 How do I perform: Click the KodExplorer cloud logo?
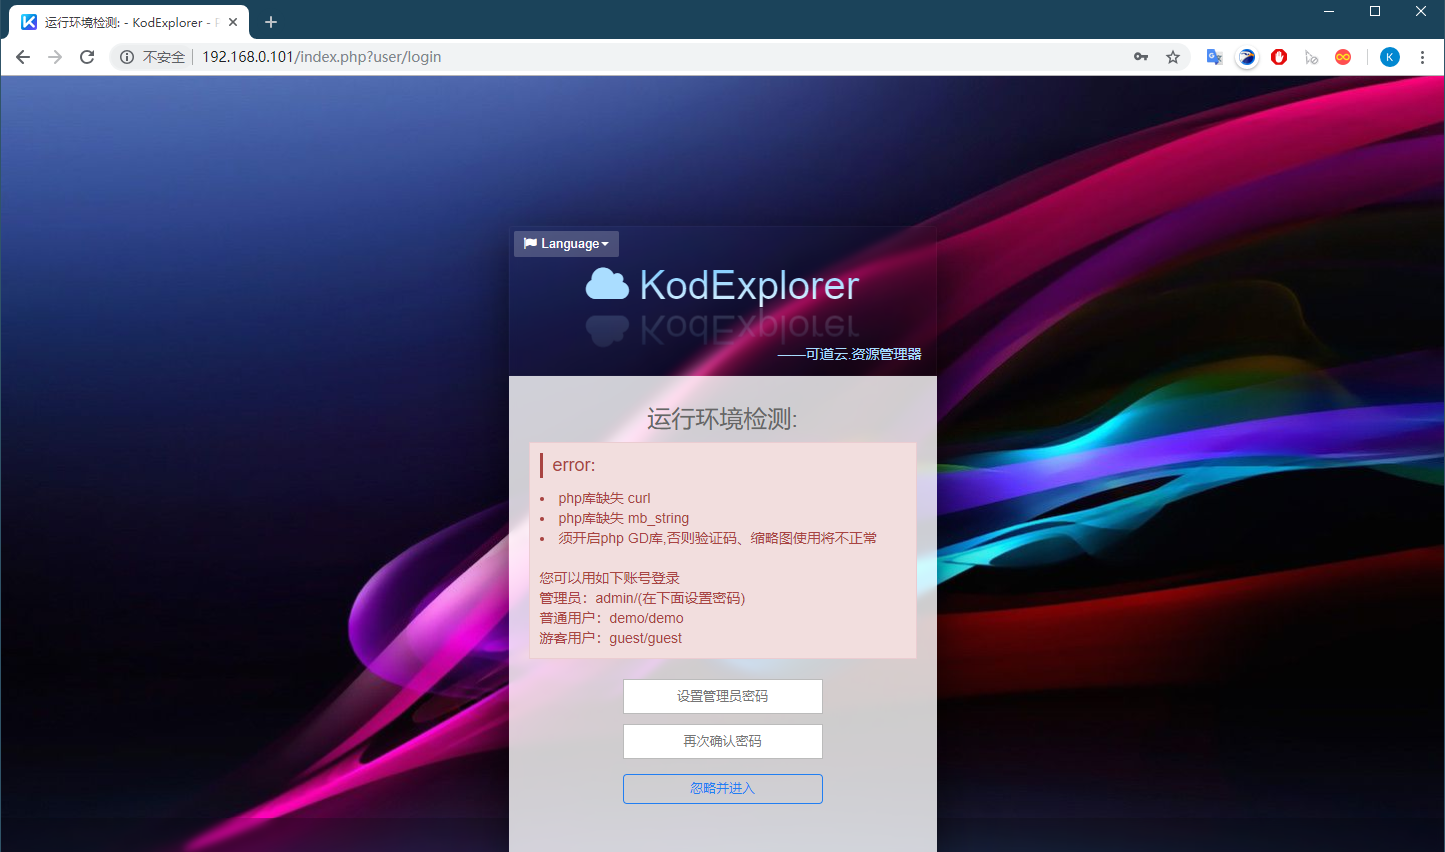(x=607, y=285)
